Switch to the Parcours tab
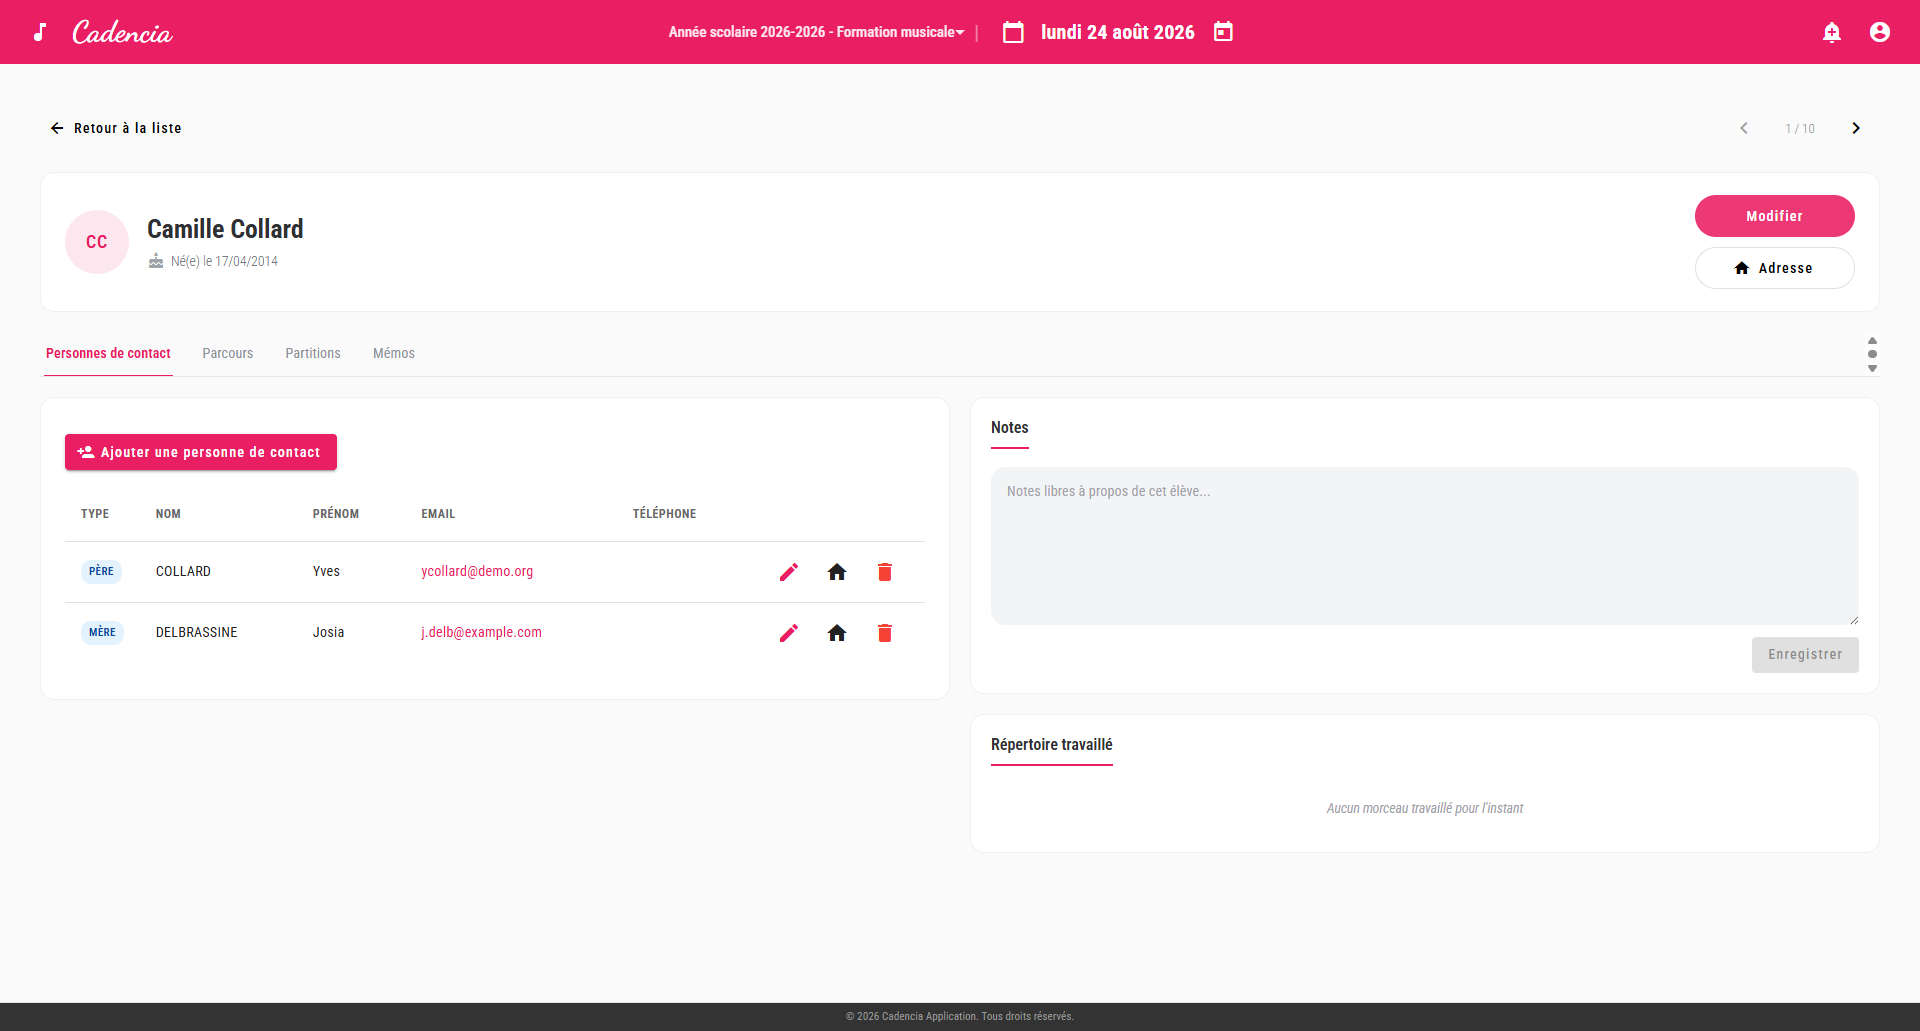 [x=228, y=353]
